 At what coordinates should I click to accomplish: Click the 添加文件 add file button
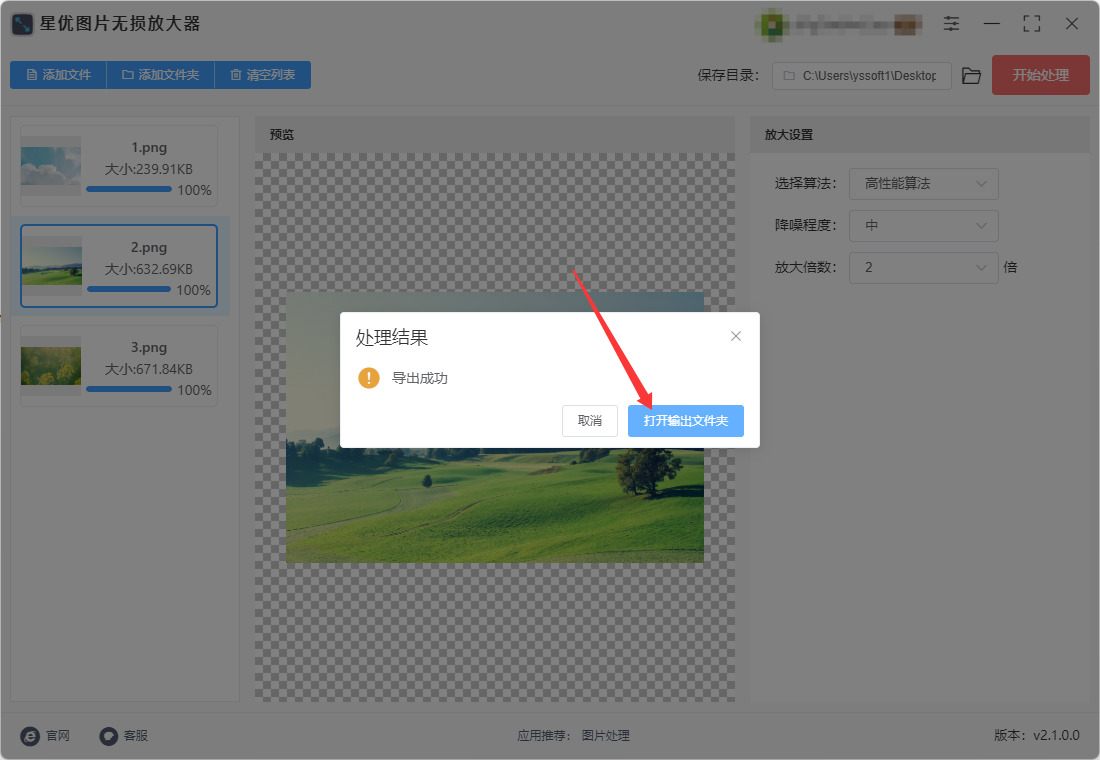click(x=58, y=75)
